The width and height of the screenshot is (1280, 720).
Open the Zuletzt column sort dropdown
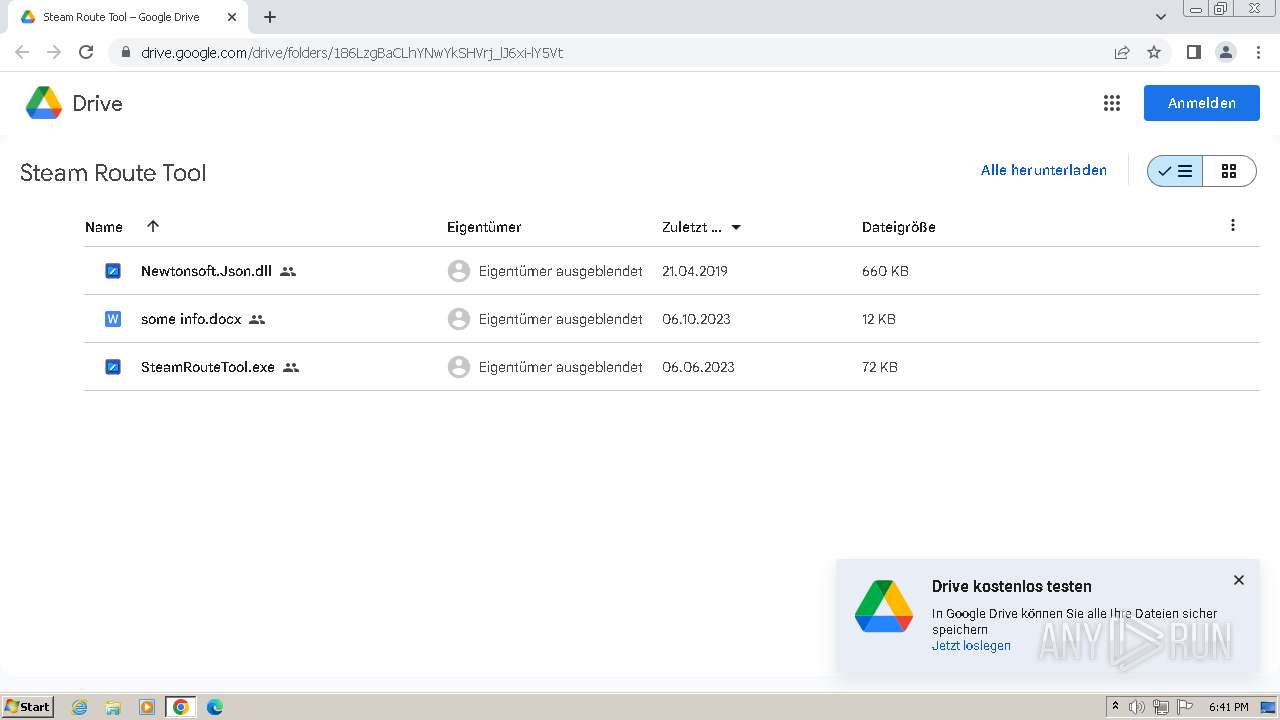click(x=736, y=227)
